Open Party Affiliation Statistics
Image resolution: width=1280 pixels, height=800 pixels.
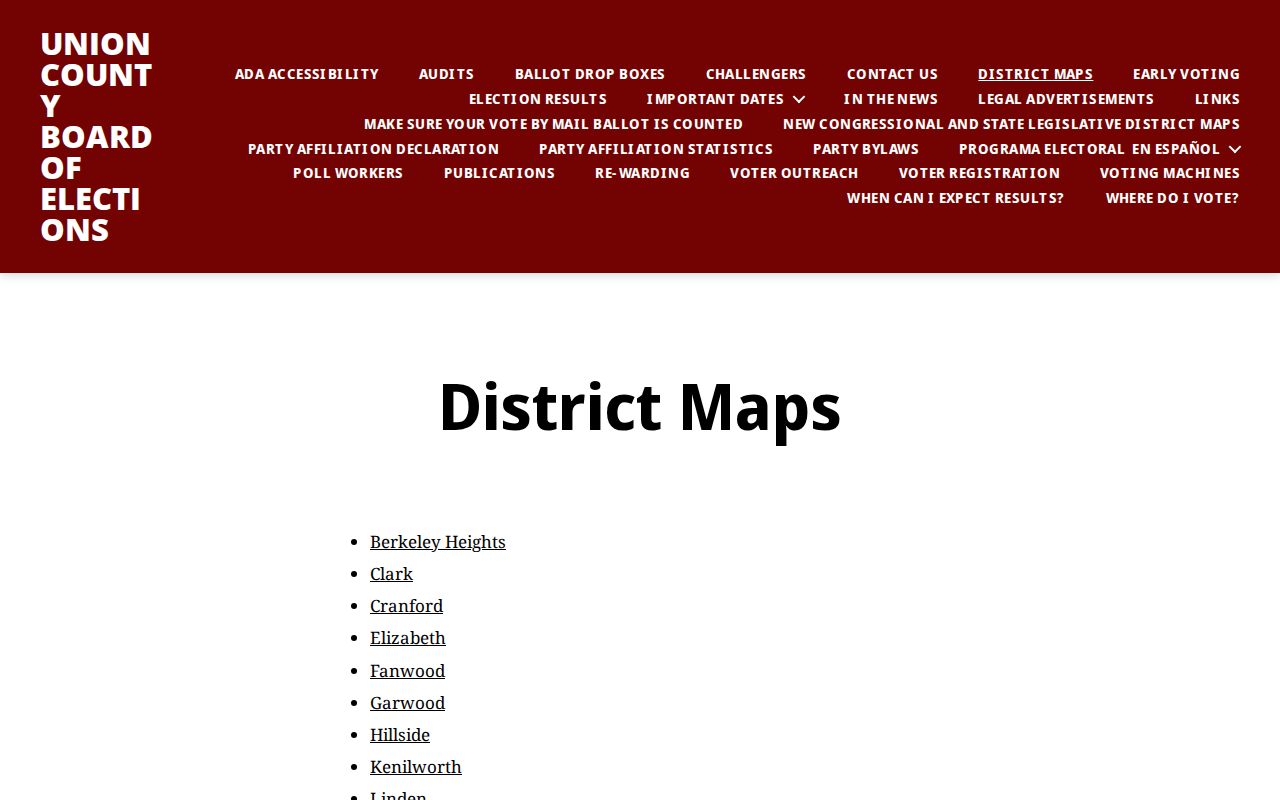tap(656, 149)
